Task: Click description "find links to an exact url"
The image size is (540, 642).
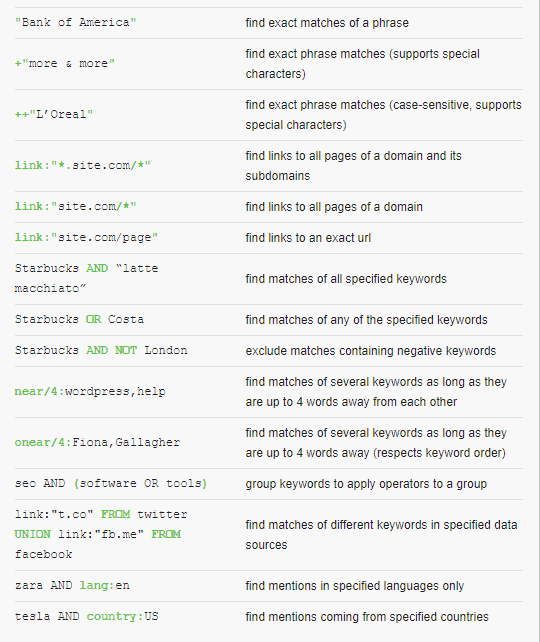Action: (308, 238)
